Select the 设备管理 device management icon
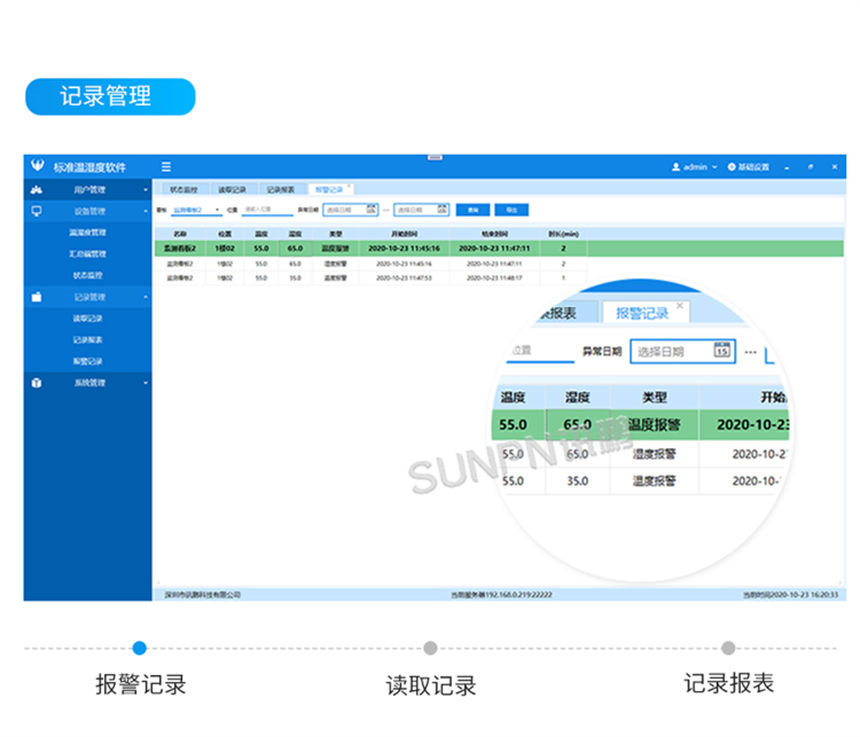The height and width of the screenshot is (737, 860). tap(38, 211)
